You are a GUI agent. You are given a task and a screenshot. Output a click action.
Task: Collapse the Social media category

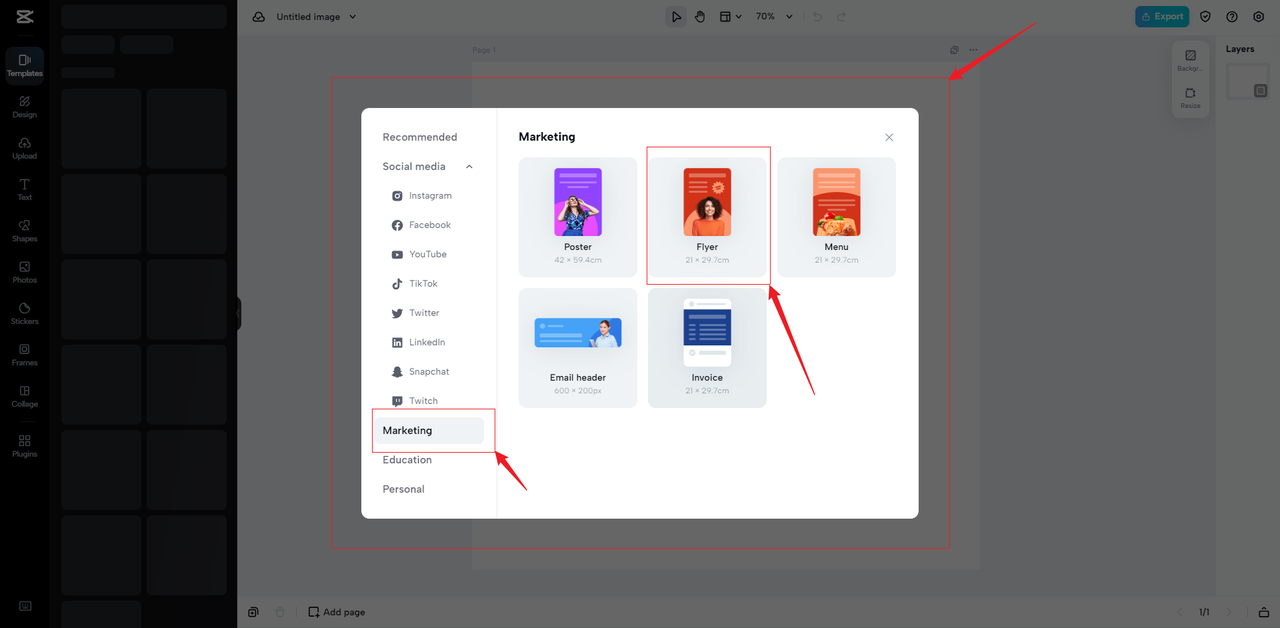tap(469, 167)
